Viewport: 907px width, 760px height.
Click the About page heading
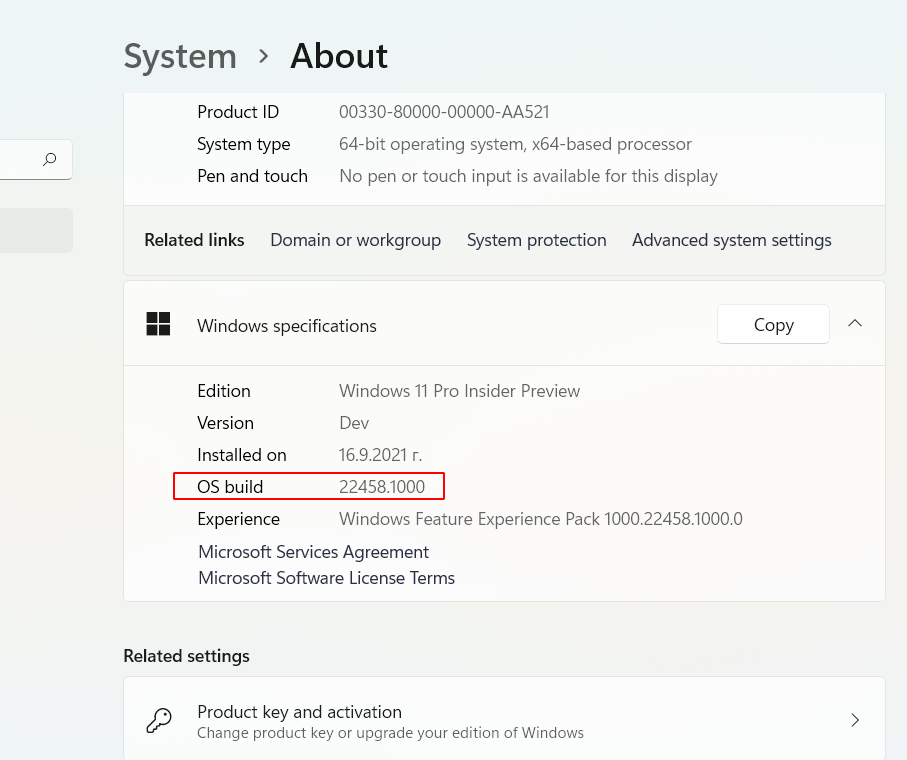pyautogui.click(x=339, y=57)
